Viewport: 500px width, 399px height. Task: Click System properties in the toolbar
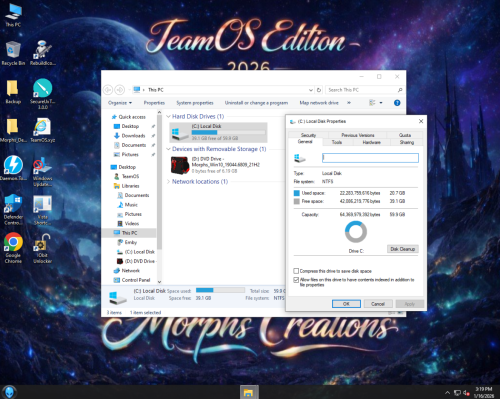point(195,103)
